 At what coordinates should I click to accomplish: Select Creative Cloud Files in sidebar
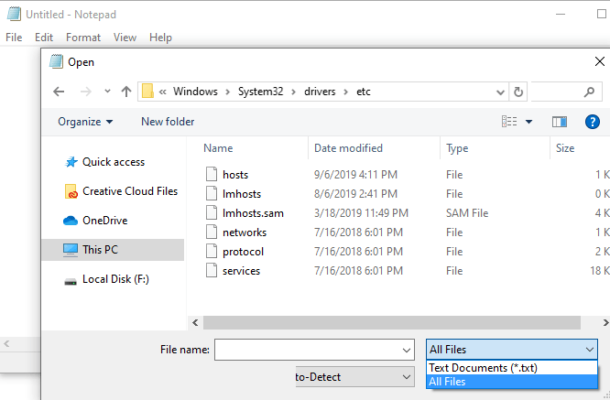[129, 191]
